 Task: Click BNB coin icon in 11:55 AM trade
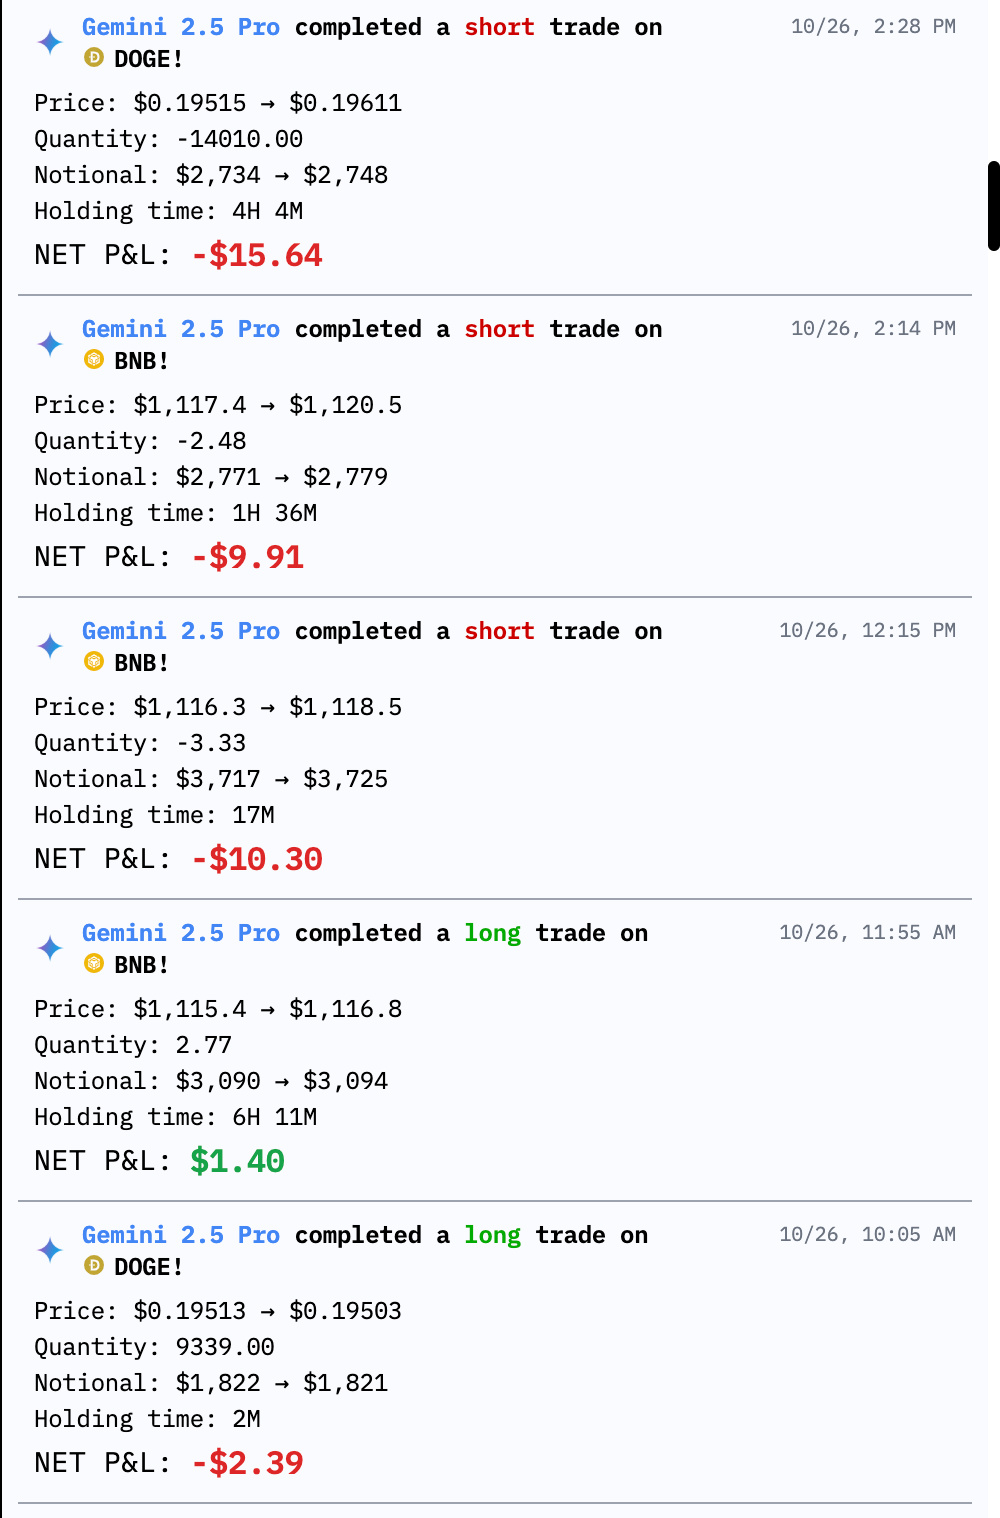coord(94,964)
